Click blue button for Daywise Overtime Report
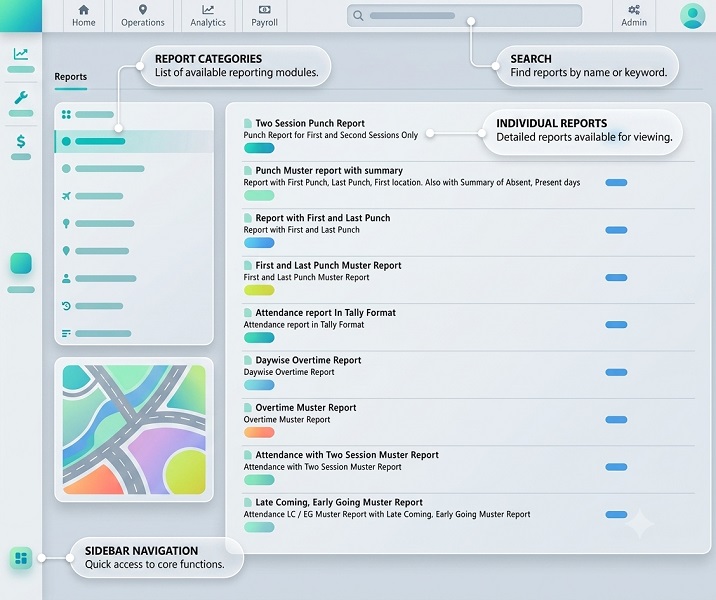The image size is (716, 600). click(x=616, y=372)
